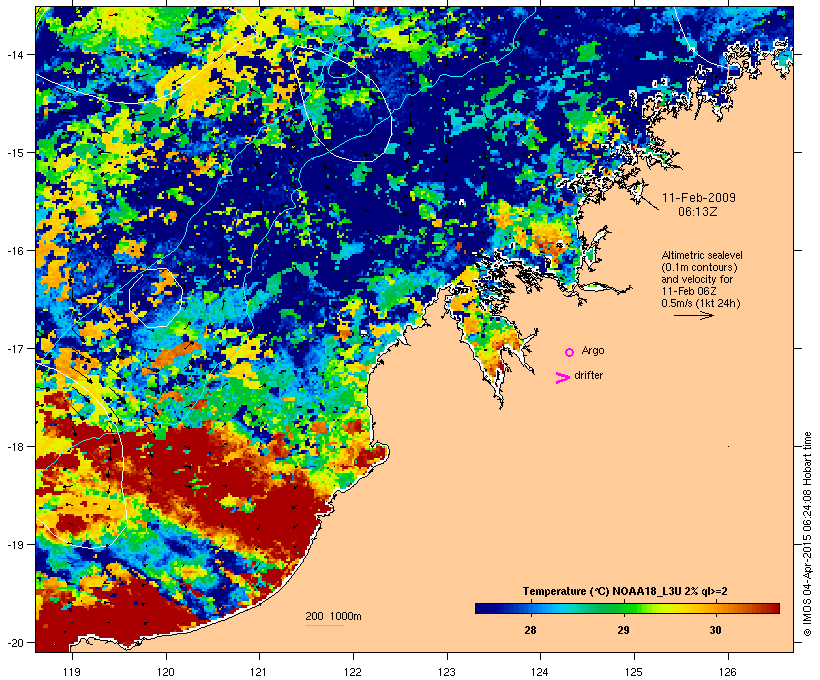Click the IMOS copyright timestamp text
820x680 pixels.
pyautogui.click(x=807, y=534)
